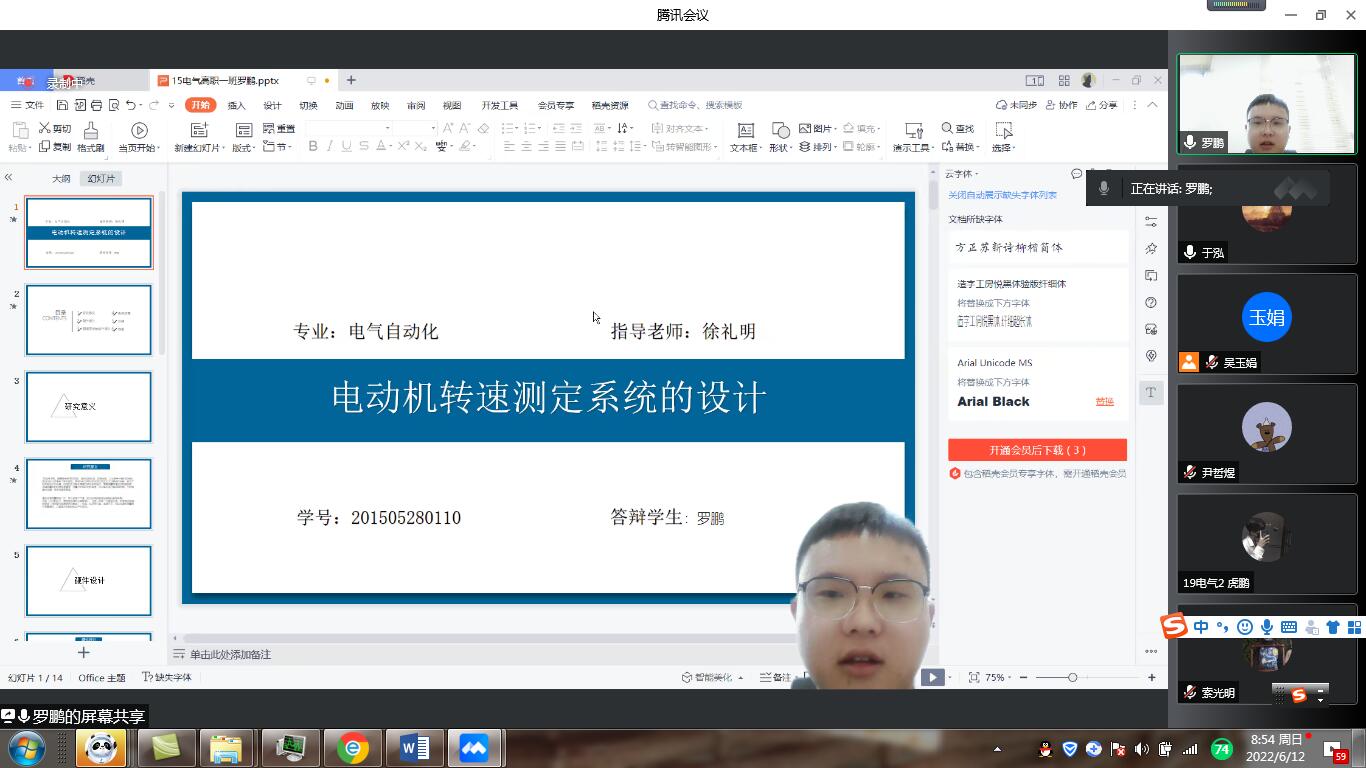The width and height of the screenshot is (1366, 768).
Task: Click the Text Box (文本框) icon
Action: (745, 131)
